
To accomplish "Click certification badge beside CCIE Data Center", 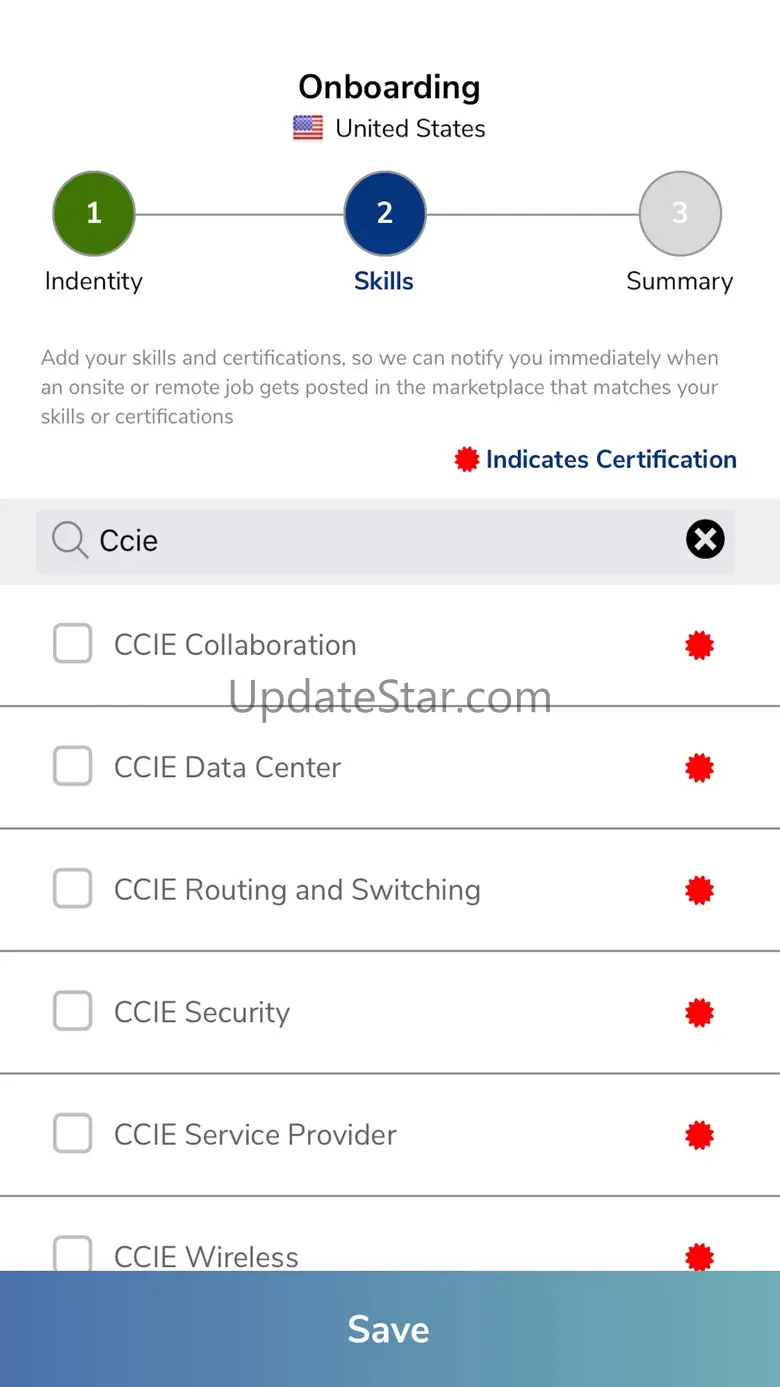I will 699,768.
